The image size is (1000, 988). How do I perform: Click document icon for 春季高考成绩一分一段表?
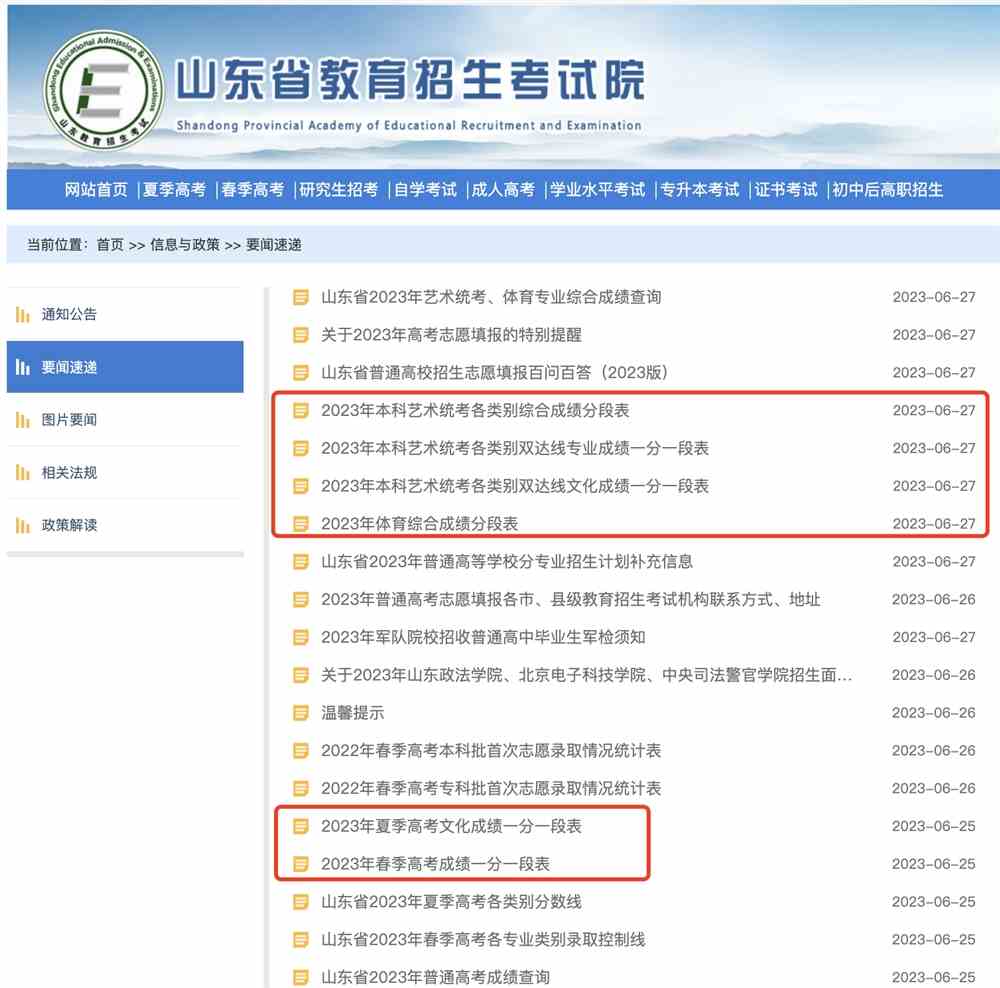click(x=300, y=864)
